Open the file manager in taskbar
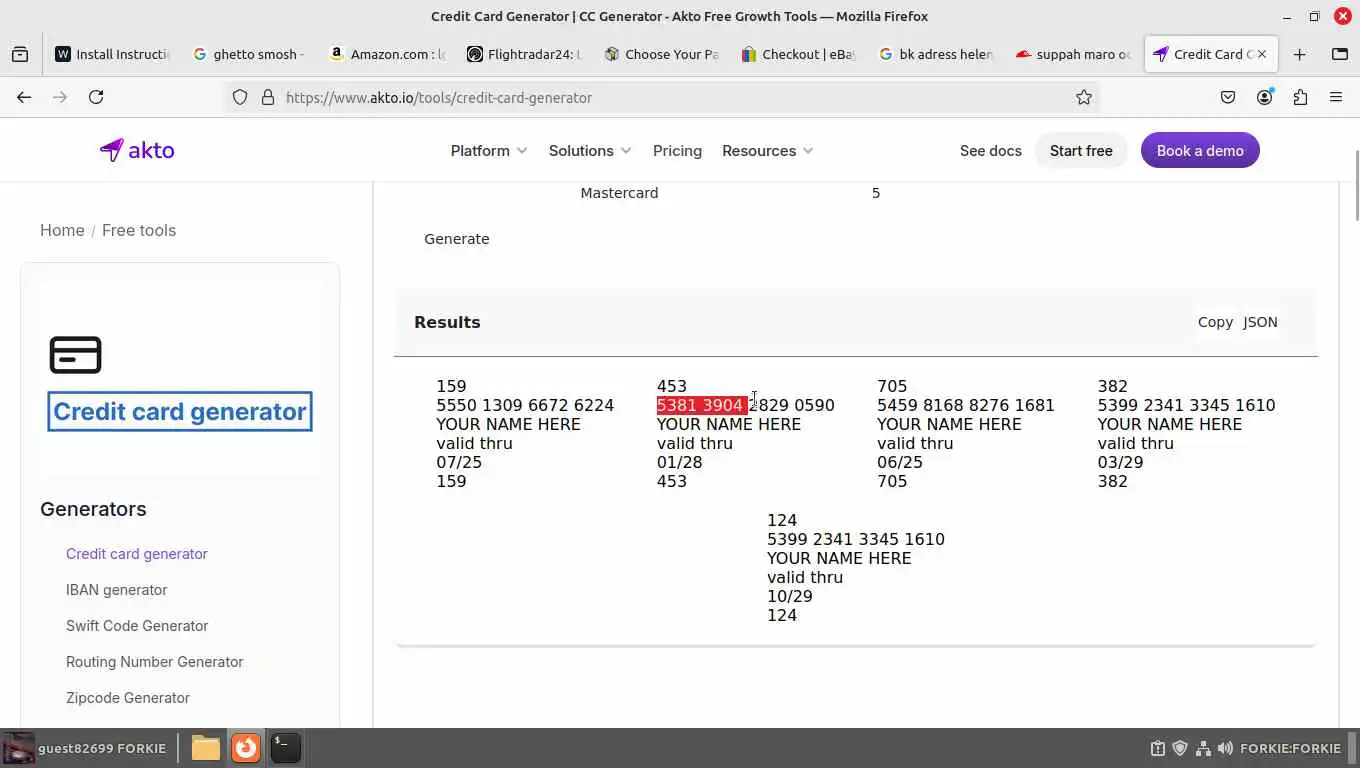 [206, 748]
